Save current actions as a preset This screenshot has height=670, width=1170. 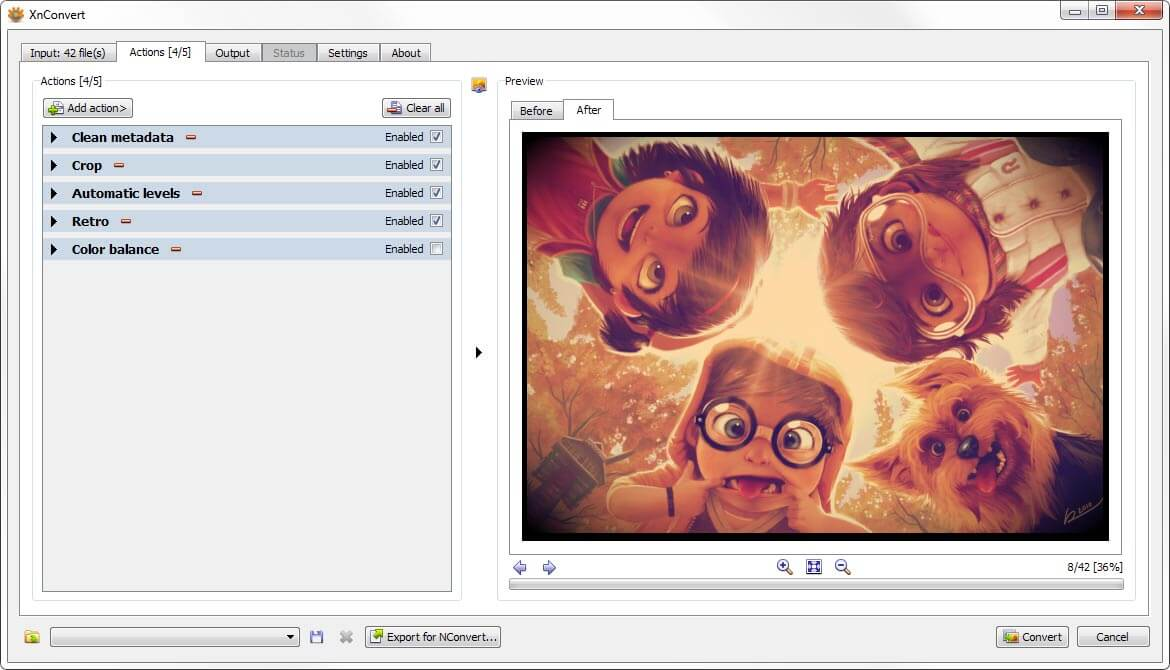click(317, 636)
